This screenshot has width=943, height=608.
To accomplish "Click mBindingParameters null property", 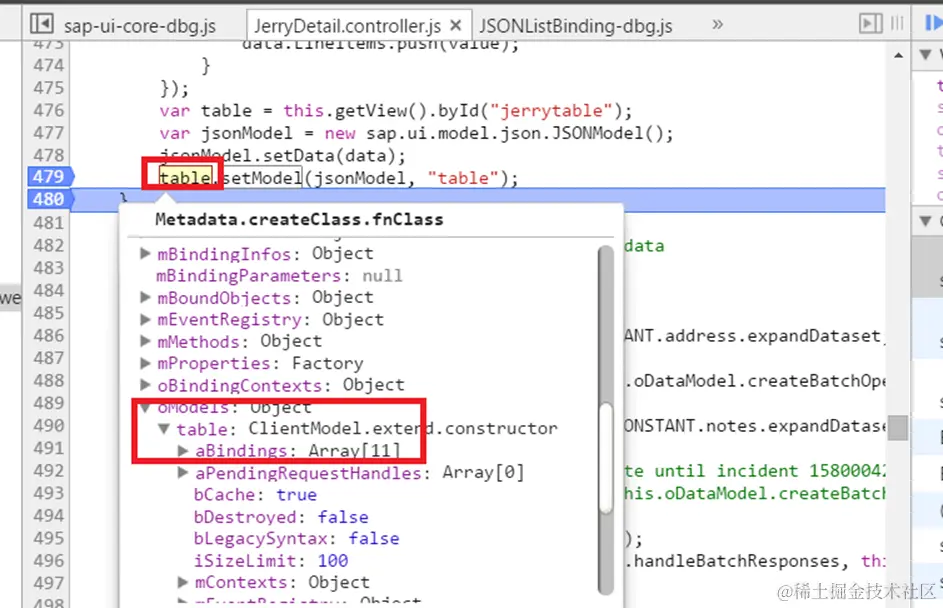I will point(279,275).
